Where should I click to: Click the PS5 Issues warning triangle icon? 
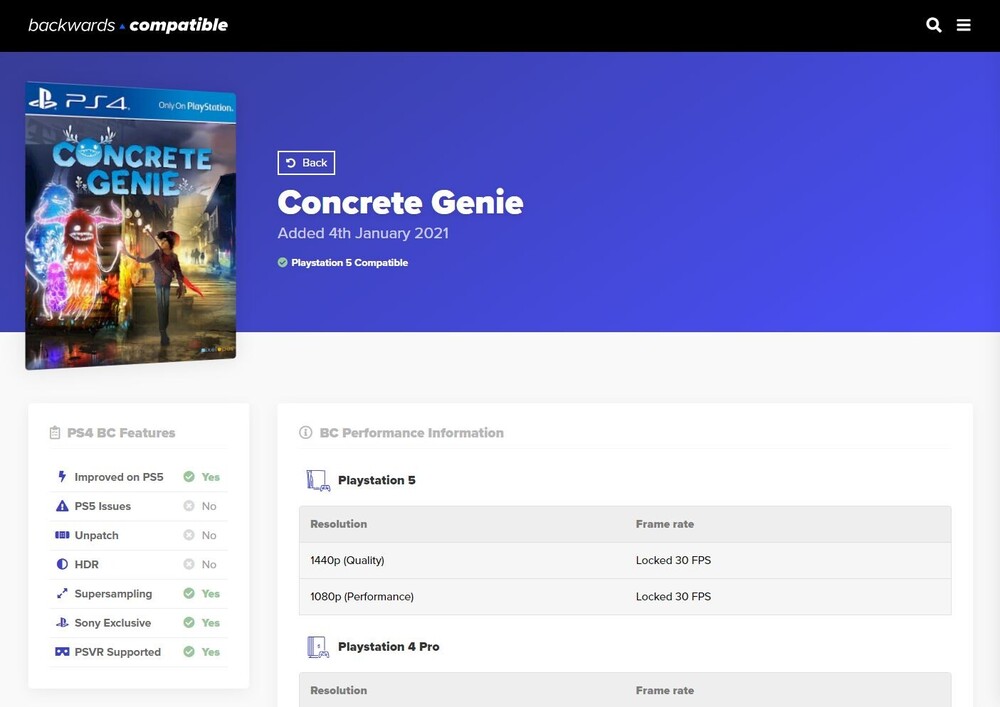click(x=62, y=506)
